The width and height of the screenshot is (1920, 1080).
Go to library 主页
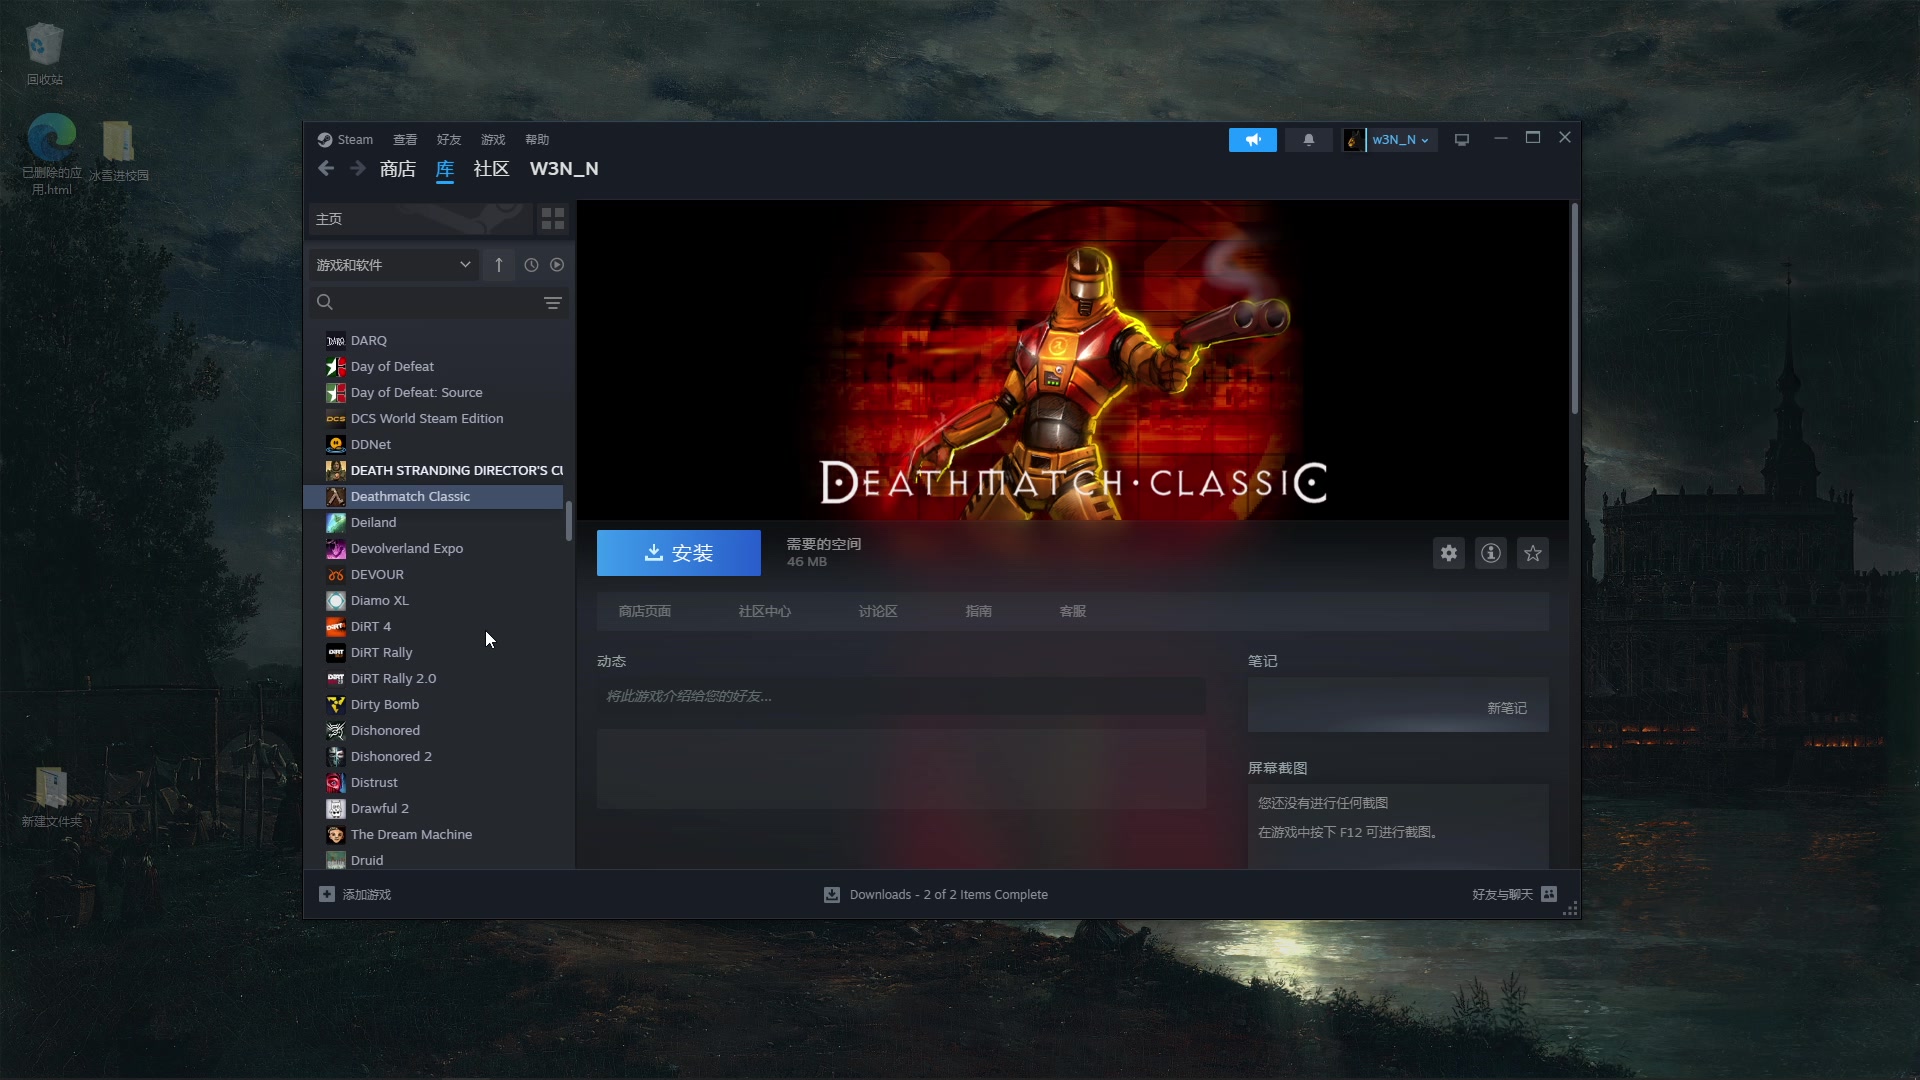pyautogui.click(x=420, y=219)
